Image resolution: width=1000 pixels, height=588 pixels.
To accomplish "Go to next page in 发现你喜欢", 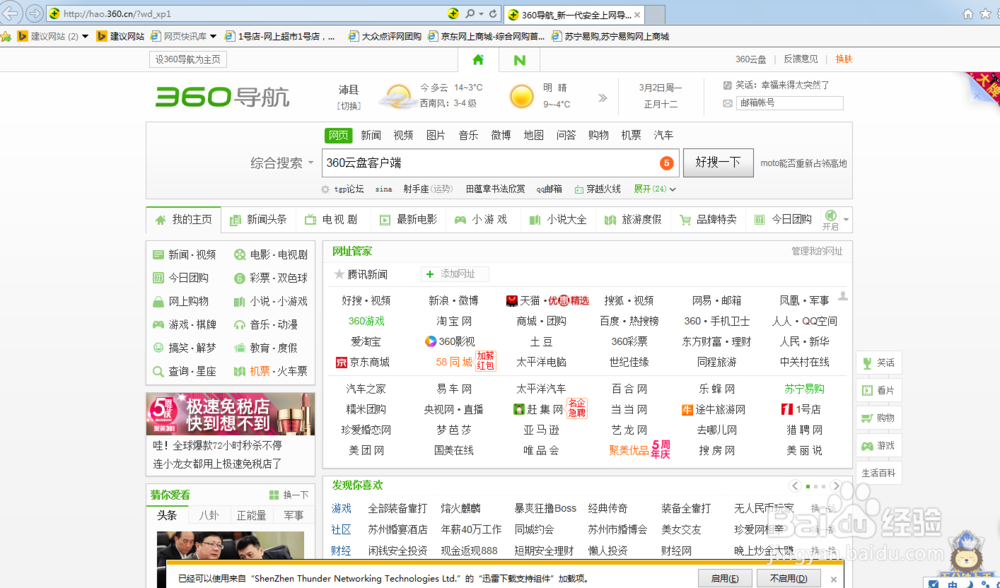I will point(836,486).
